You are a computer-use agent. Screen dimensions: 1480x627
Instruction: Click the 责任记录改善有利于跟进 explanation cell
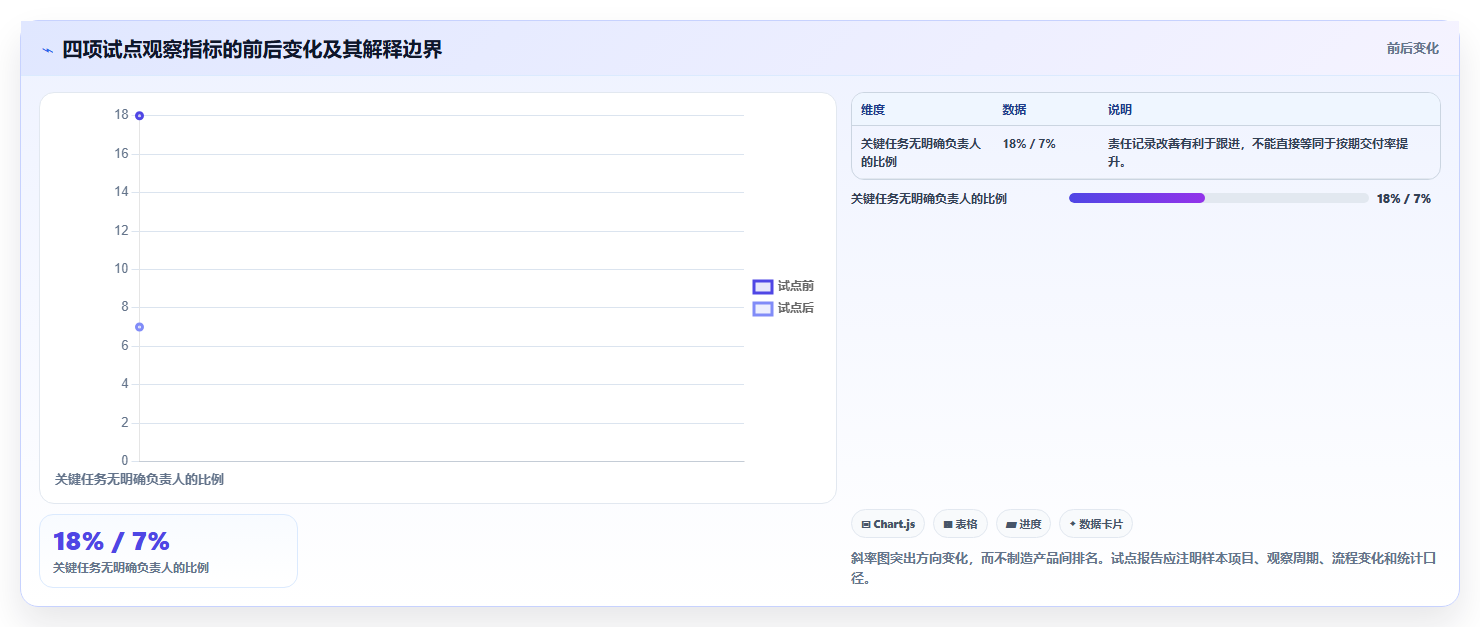(x=1258, y=152)
